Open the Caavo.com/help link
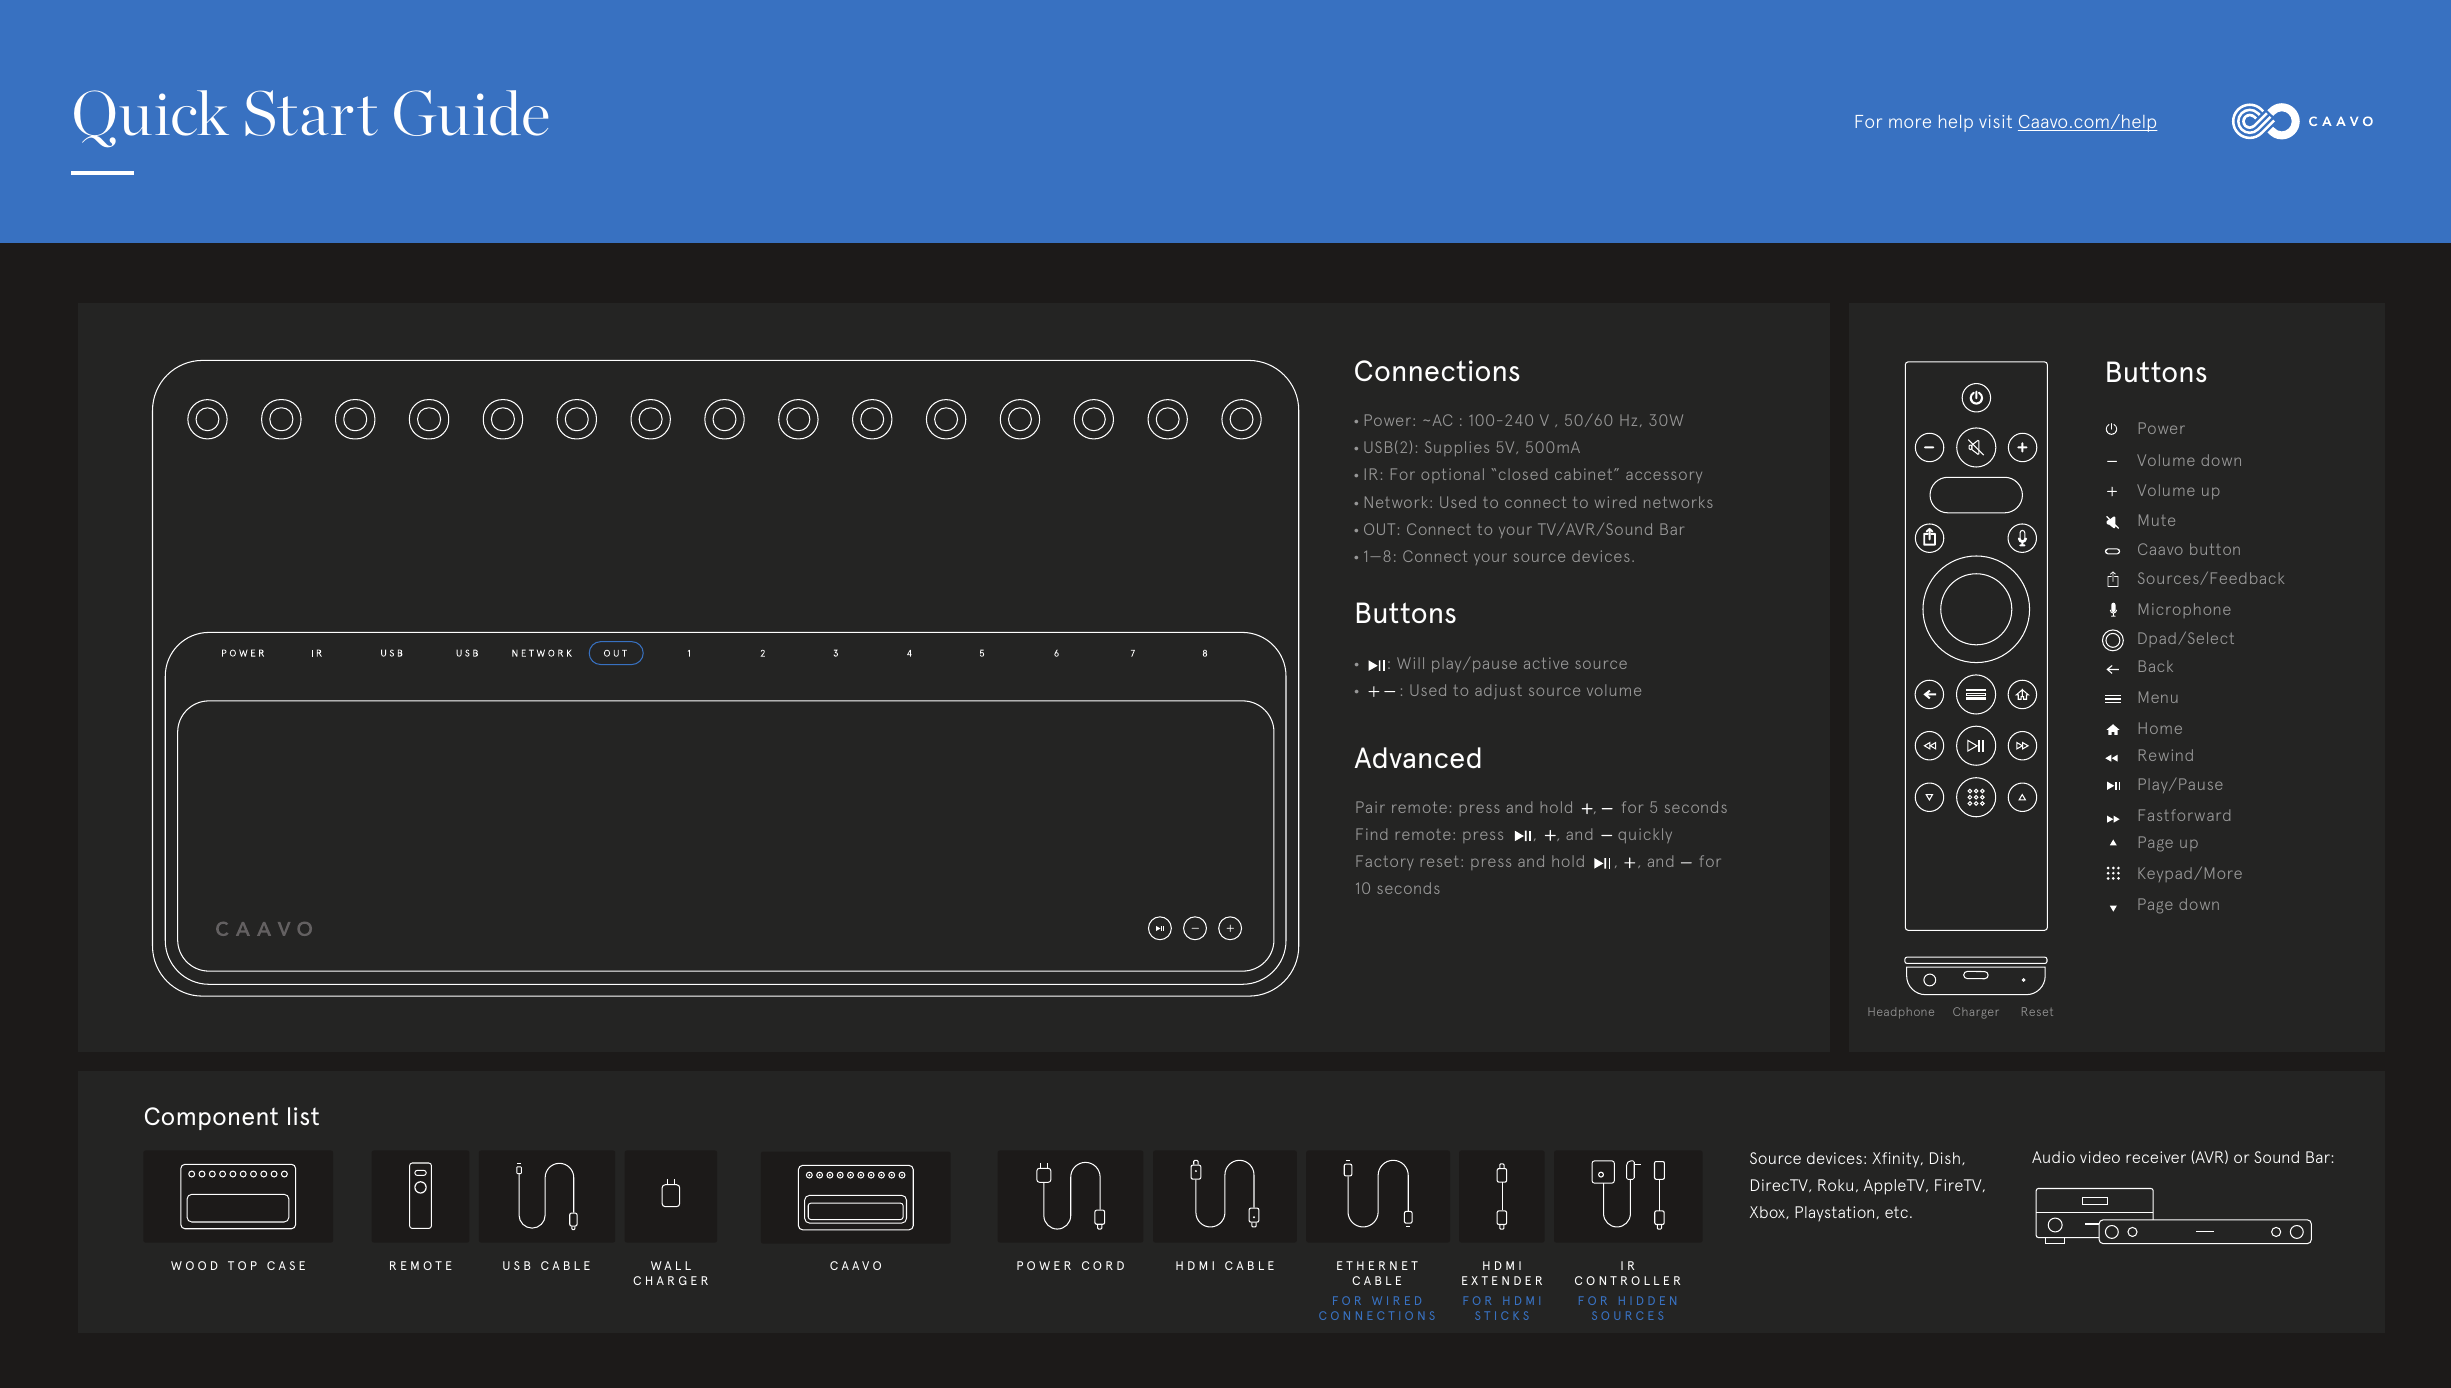This screenshot has height=1388, width=2451. [x=2087, y=122]
